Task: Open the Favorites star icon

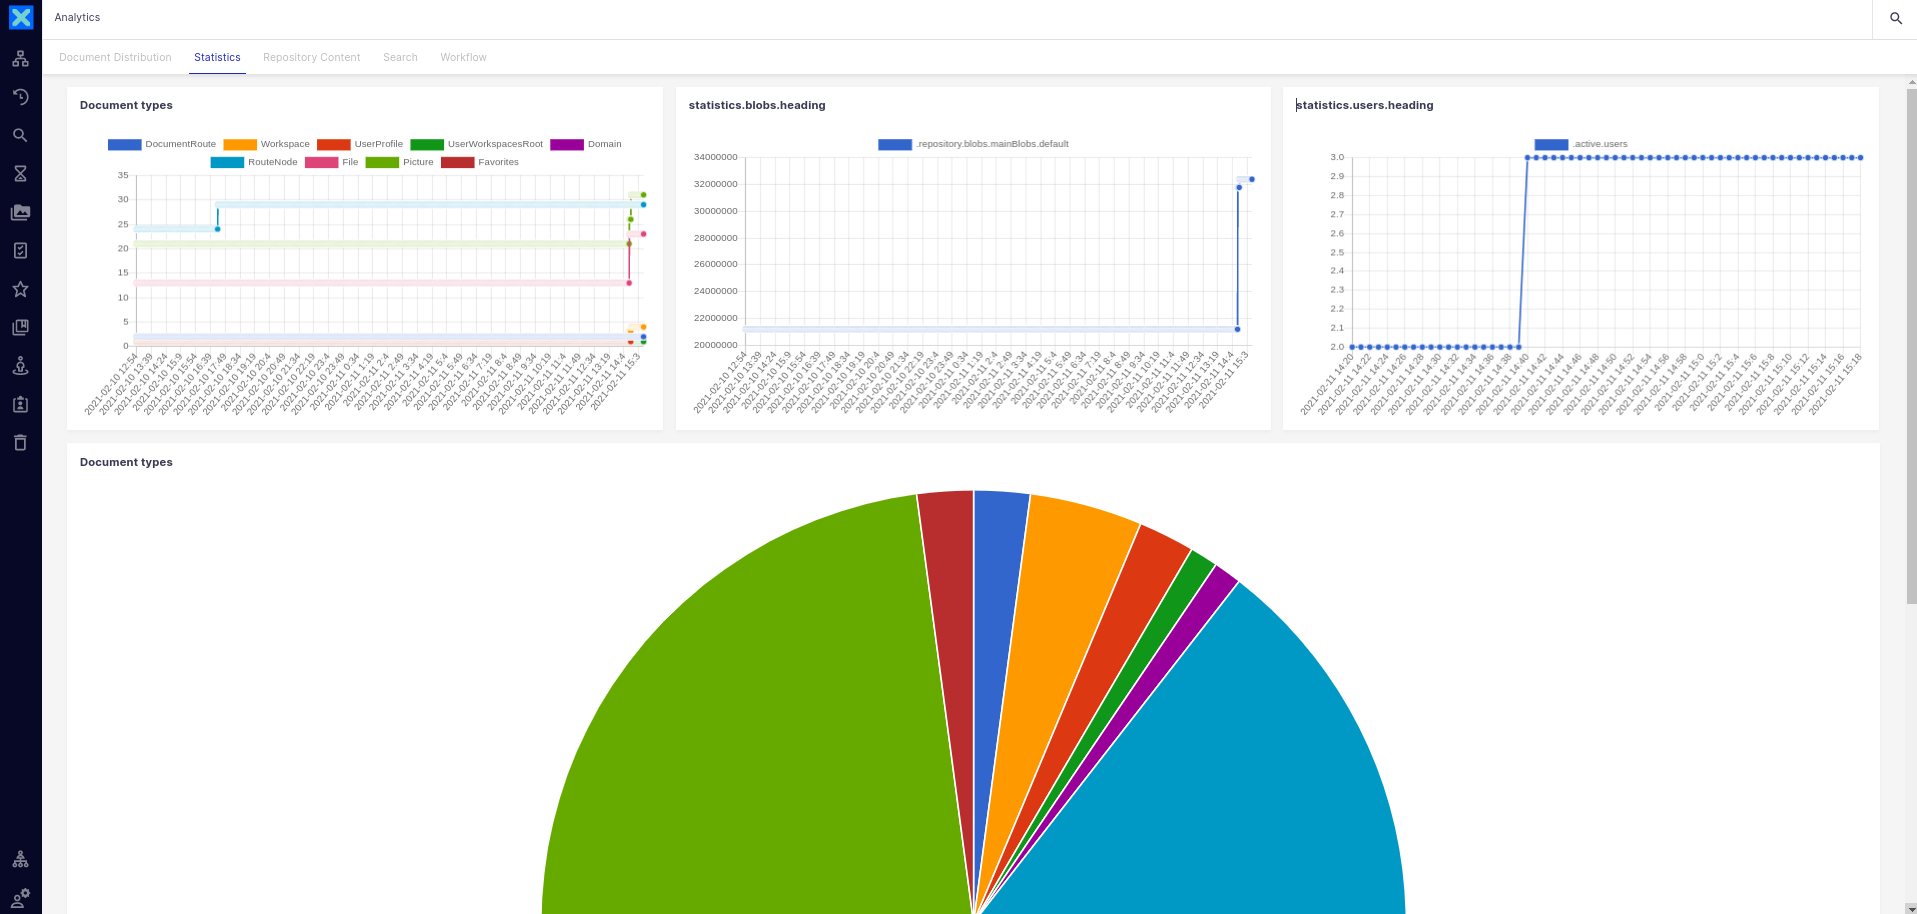Action: click(20, 289)
